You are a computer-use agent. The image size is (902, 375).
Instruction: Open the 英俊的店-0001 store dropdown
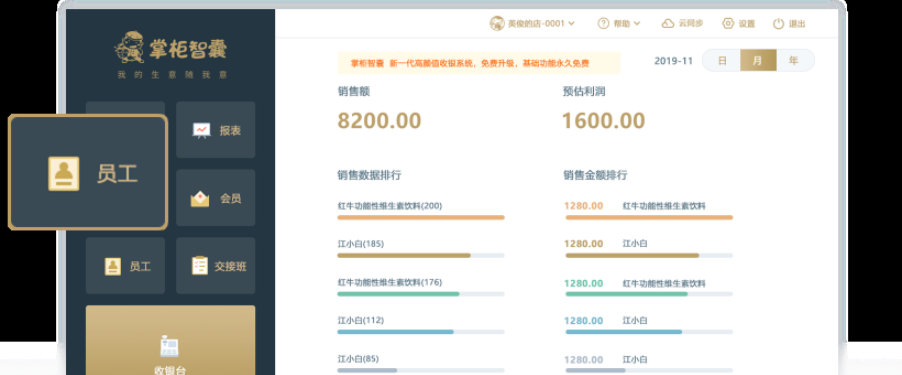[x=532, y=24]
